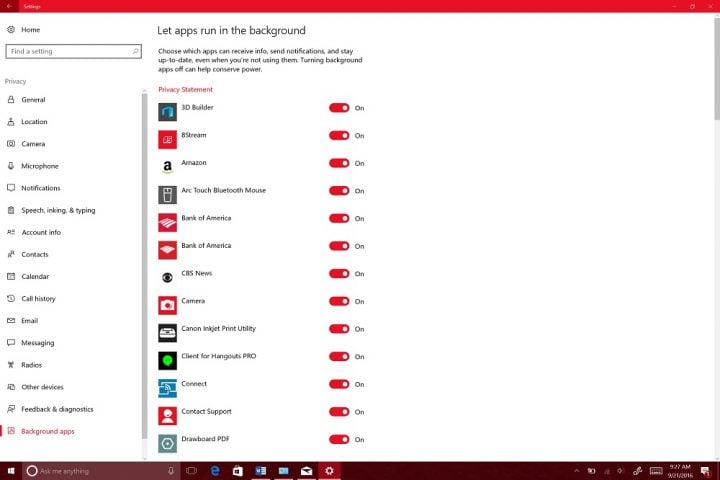720x480 pixels.
Task: Open Microsoft Edge from the taskbar
Action: (x=215, y=471)
